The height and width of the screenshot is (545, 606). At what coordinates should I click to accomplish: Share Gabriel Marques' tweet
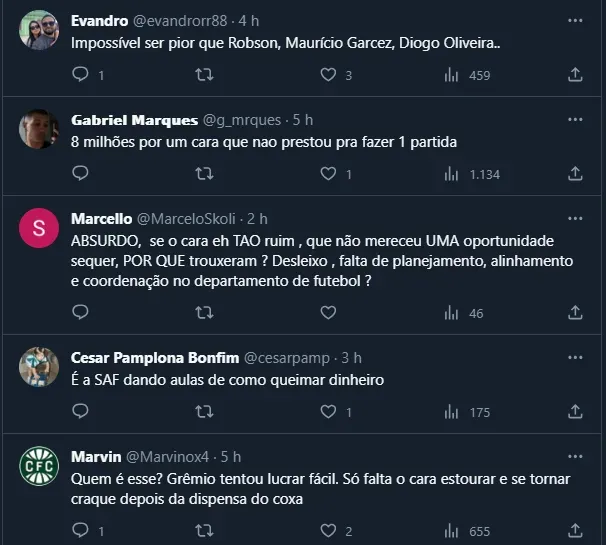(x=575, y=173)
